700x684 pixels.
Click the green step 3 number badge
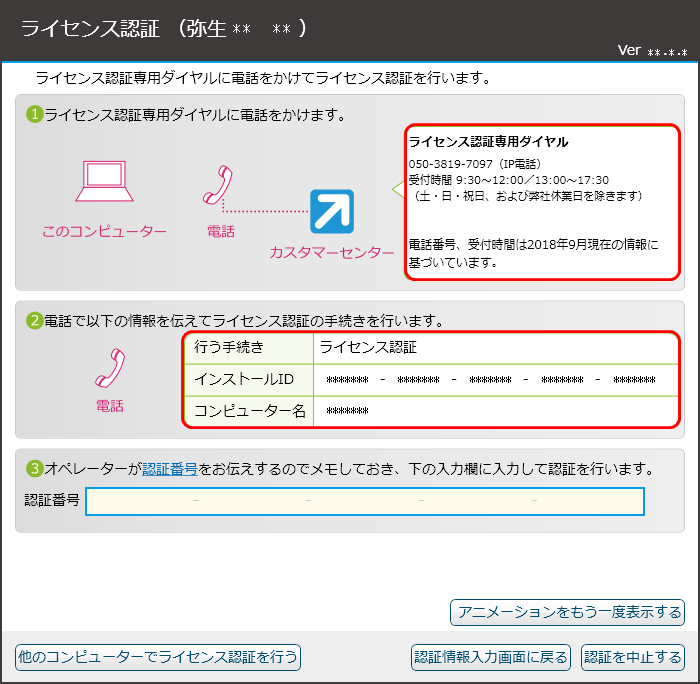pos(34,468)
